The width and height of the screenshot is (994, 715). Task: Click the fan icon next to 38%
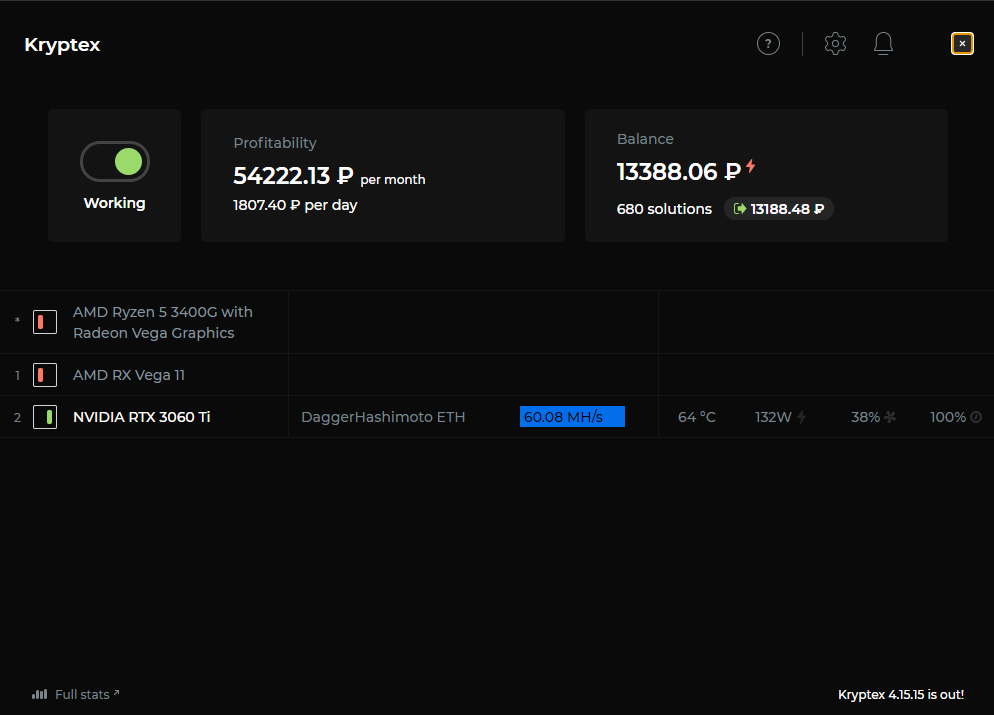[889, 417]
